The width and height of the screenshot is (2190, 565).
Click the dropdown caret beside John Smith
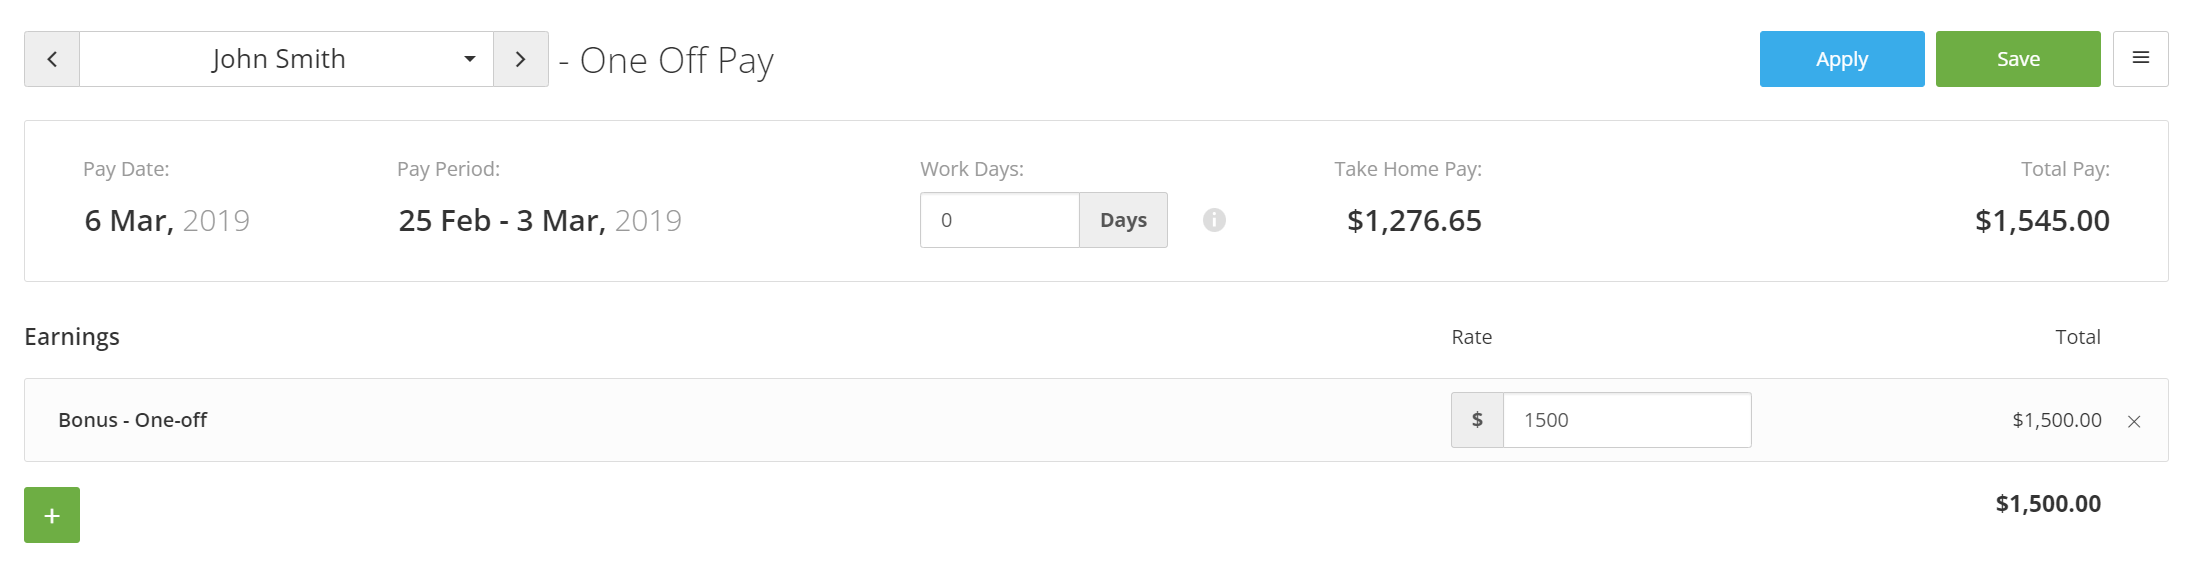point(469,59)
